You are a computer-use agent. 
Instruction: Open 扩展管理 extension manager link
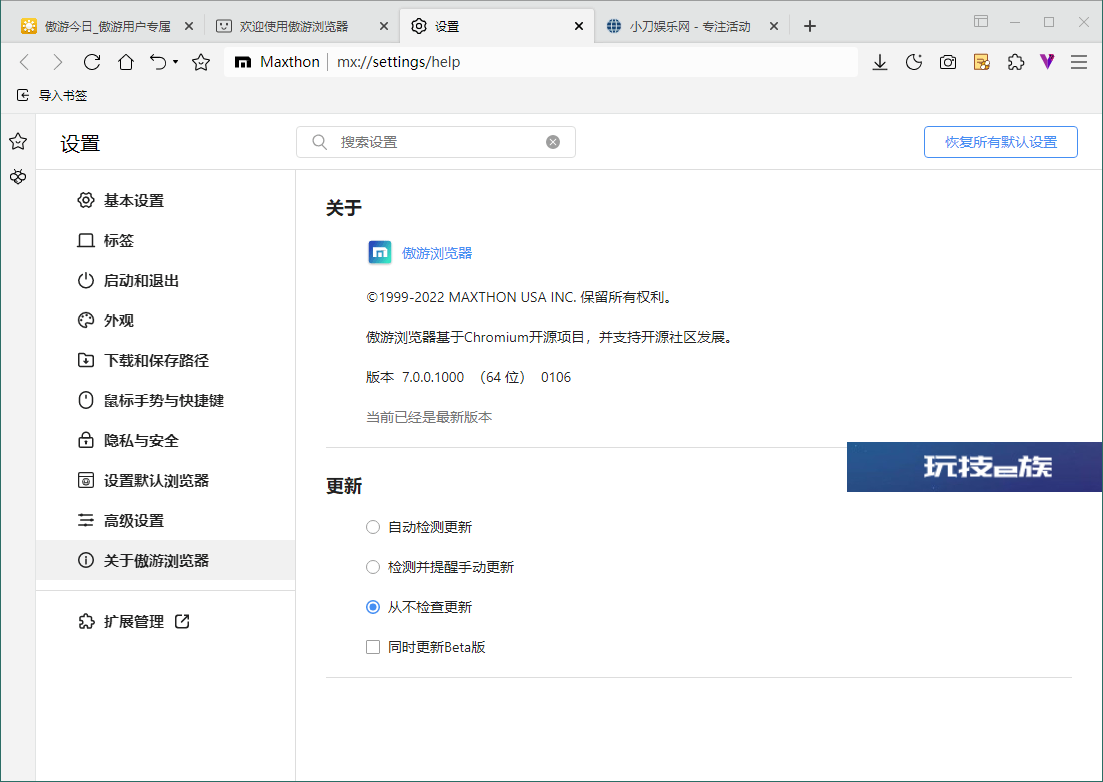pyautogui.click(x=134, y=622)
